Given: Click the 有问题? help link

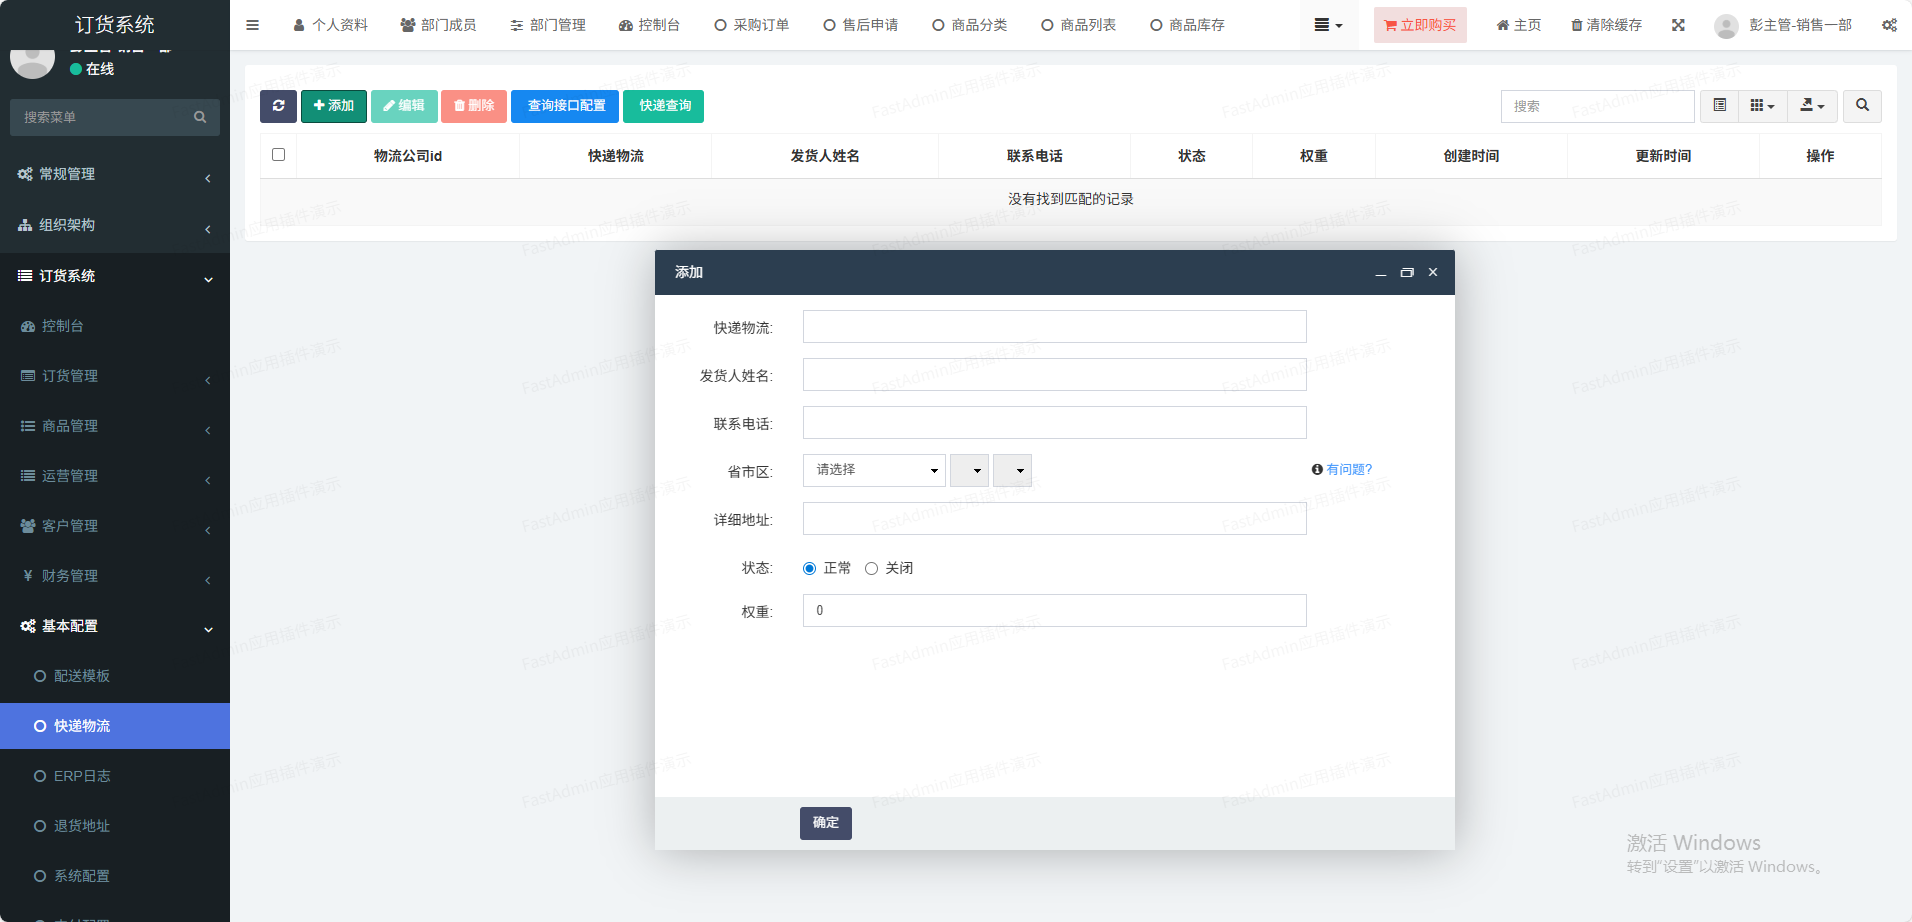Looking at the screenshot, I should click(1342, 469).
